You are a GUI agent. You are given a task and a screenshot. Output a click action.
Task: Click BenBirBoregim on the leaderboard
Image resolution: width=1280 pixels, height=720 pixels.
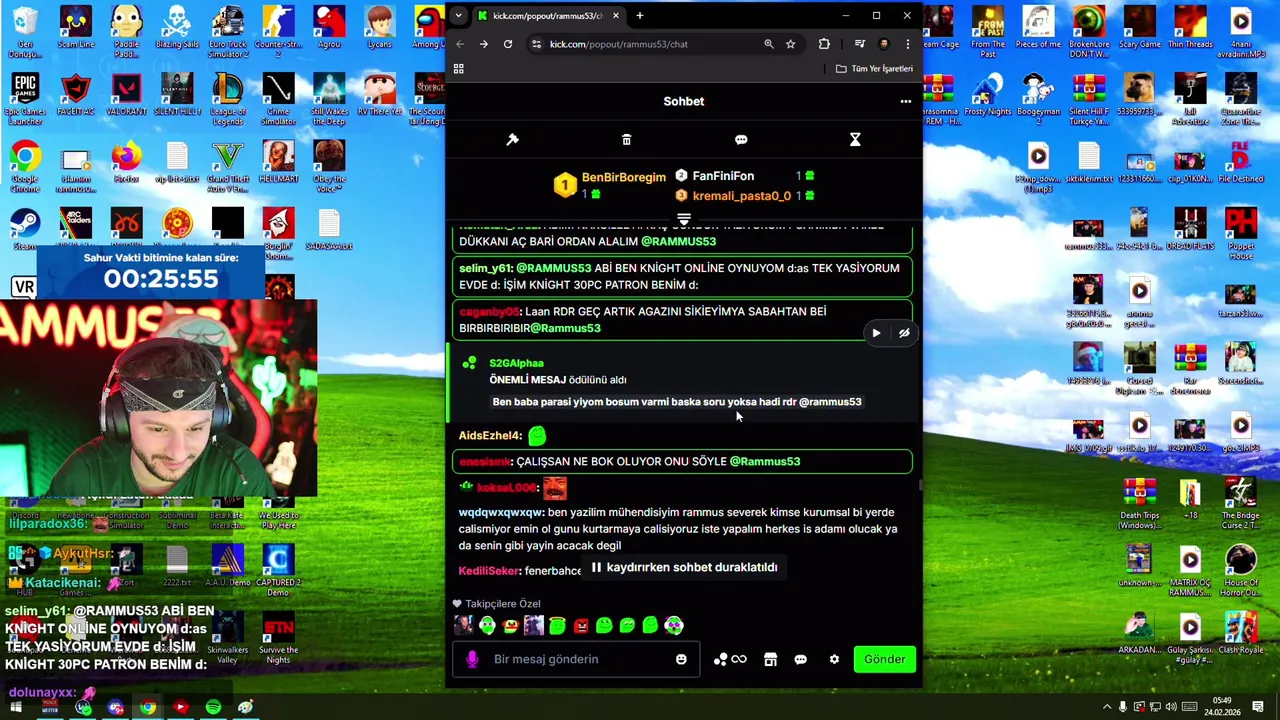623,177
